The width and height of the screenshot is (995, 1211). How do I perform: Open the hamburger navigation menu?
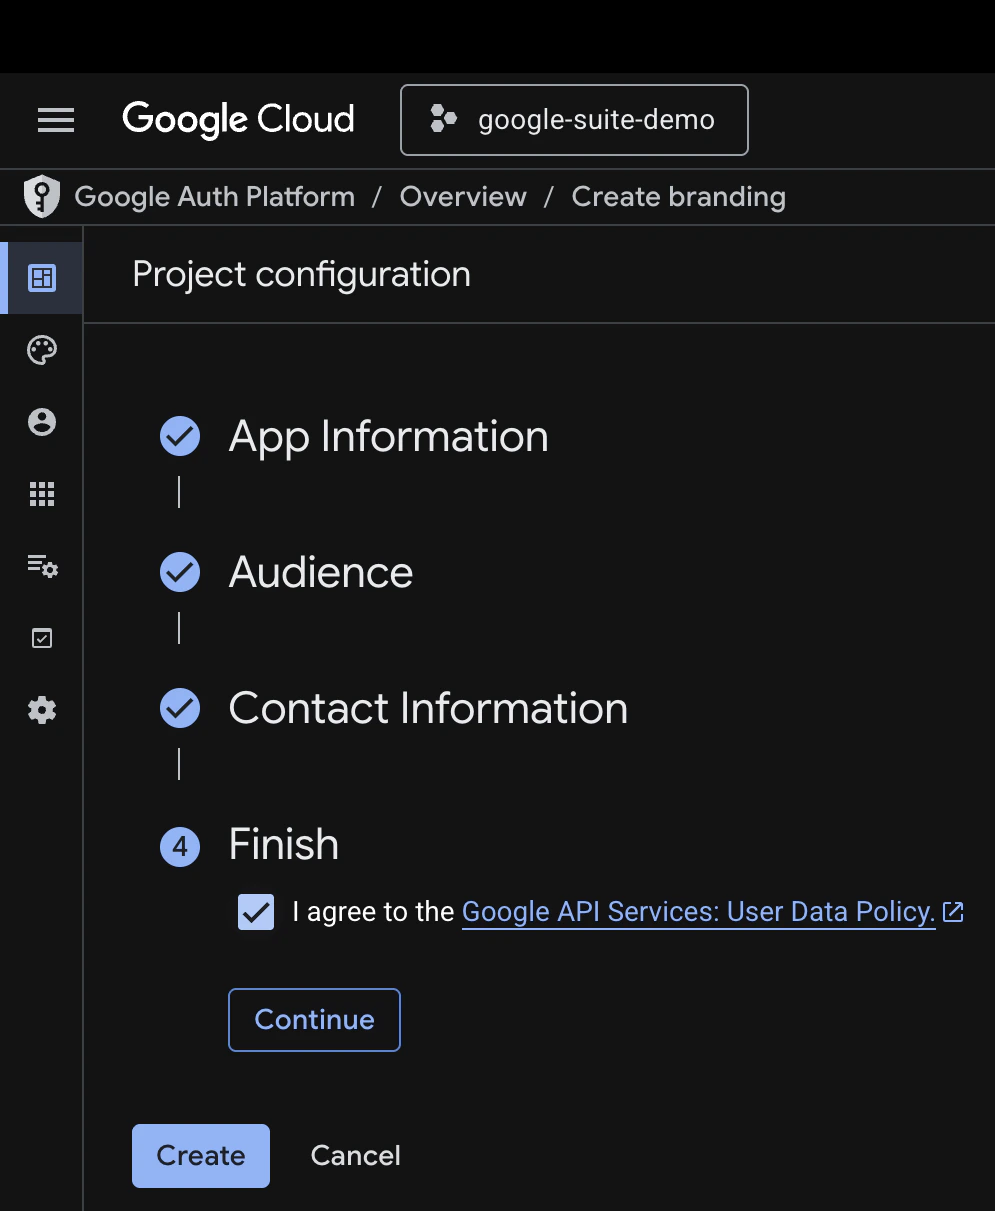[56, 121]
